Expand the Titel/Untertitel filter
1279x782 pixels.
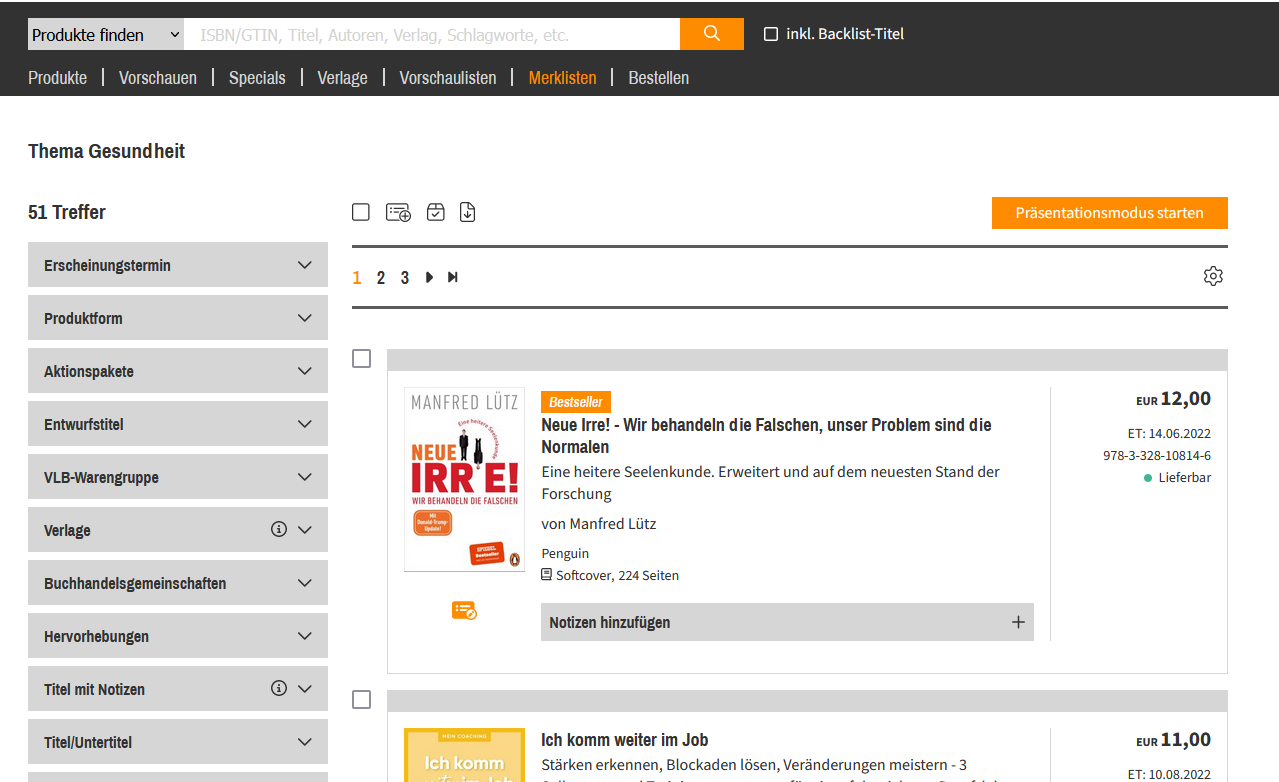point(178,742)
